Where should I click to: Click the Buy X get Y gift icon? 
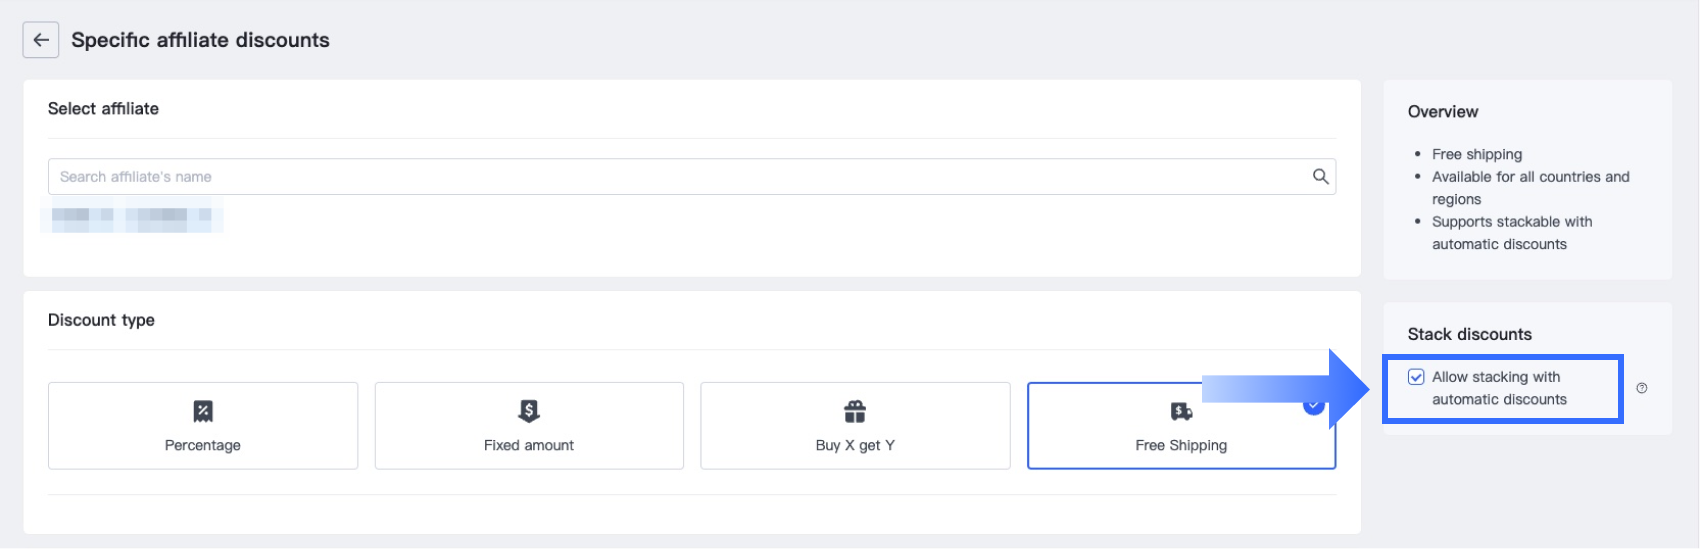pos(855,411)
